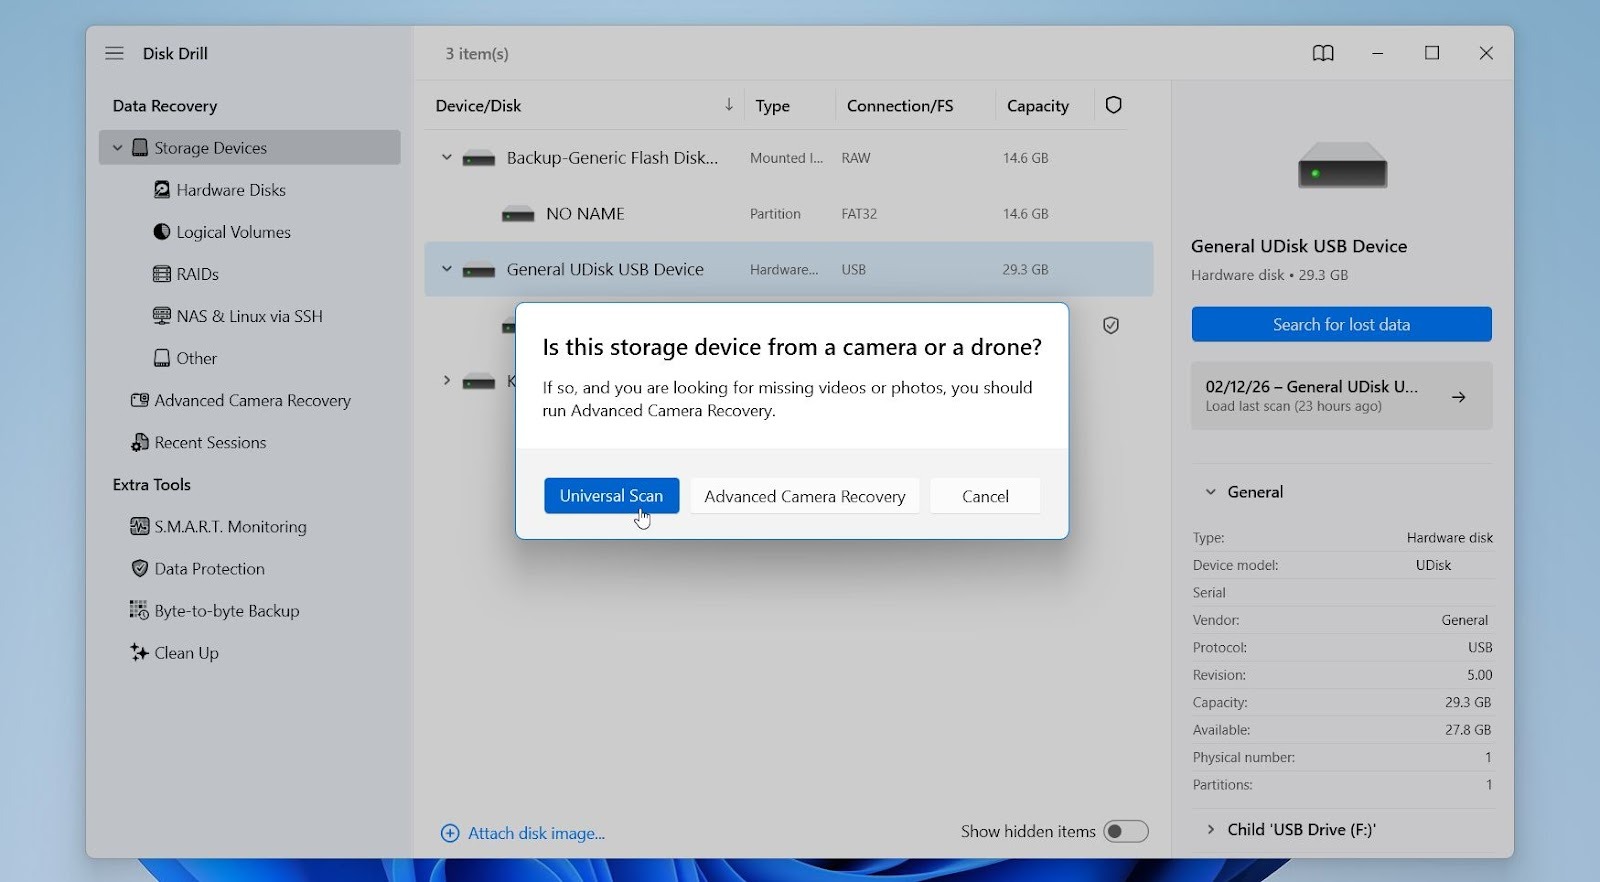Open NAS & Linux via SSH
The width and height of the screenshot is (1600, 882).
pos(249,316)
